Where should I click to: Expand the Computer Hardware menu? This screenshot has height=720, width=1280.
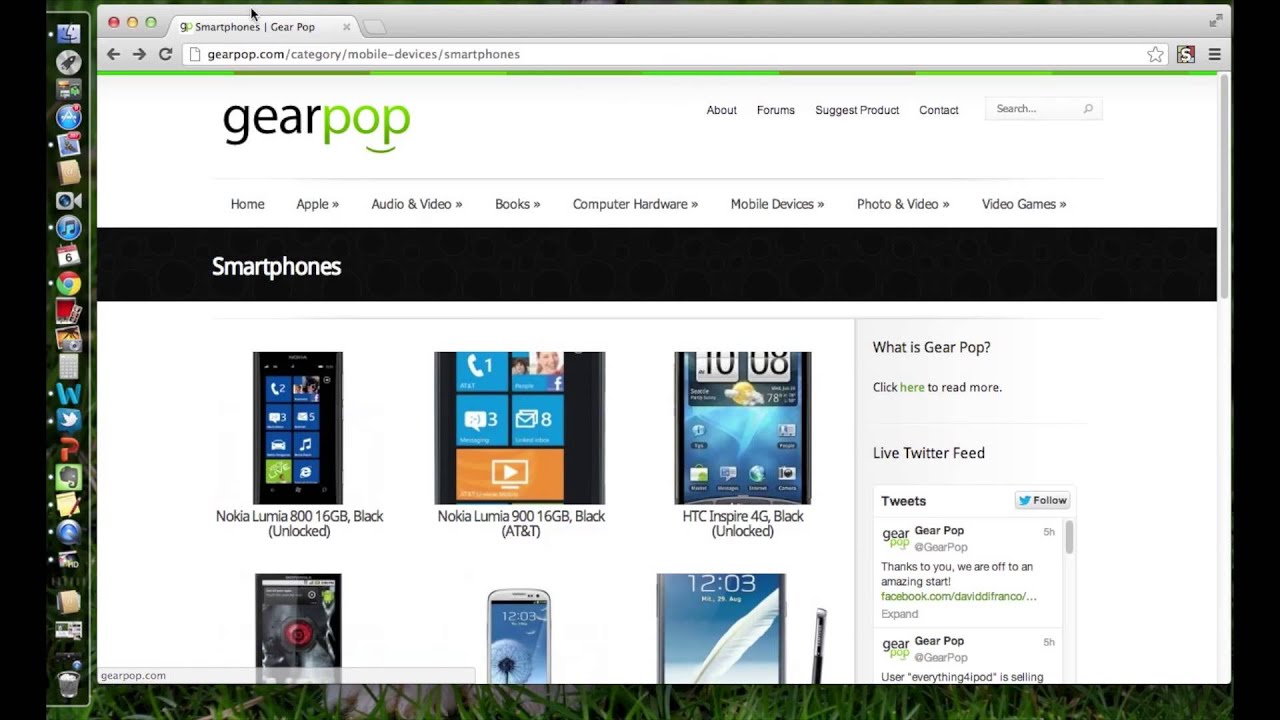tap(635, 204)
